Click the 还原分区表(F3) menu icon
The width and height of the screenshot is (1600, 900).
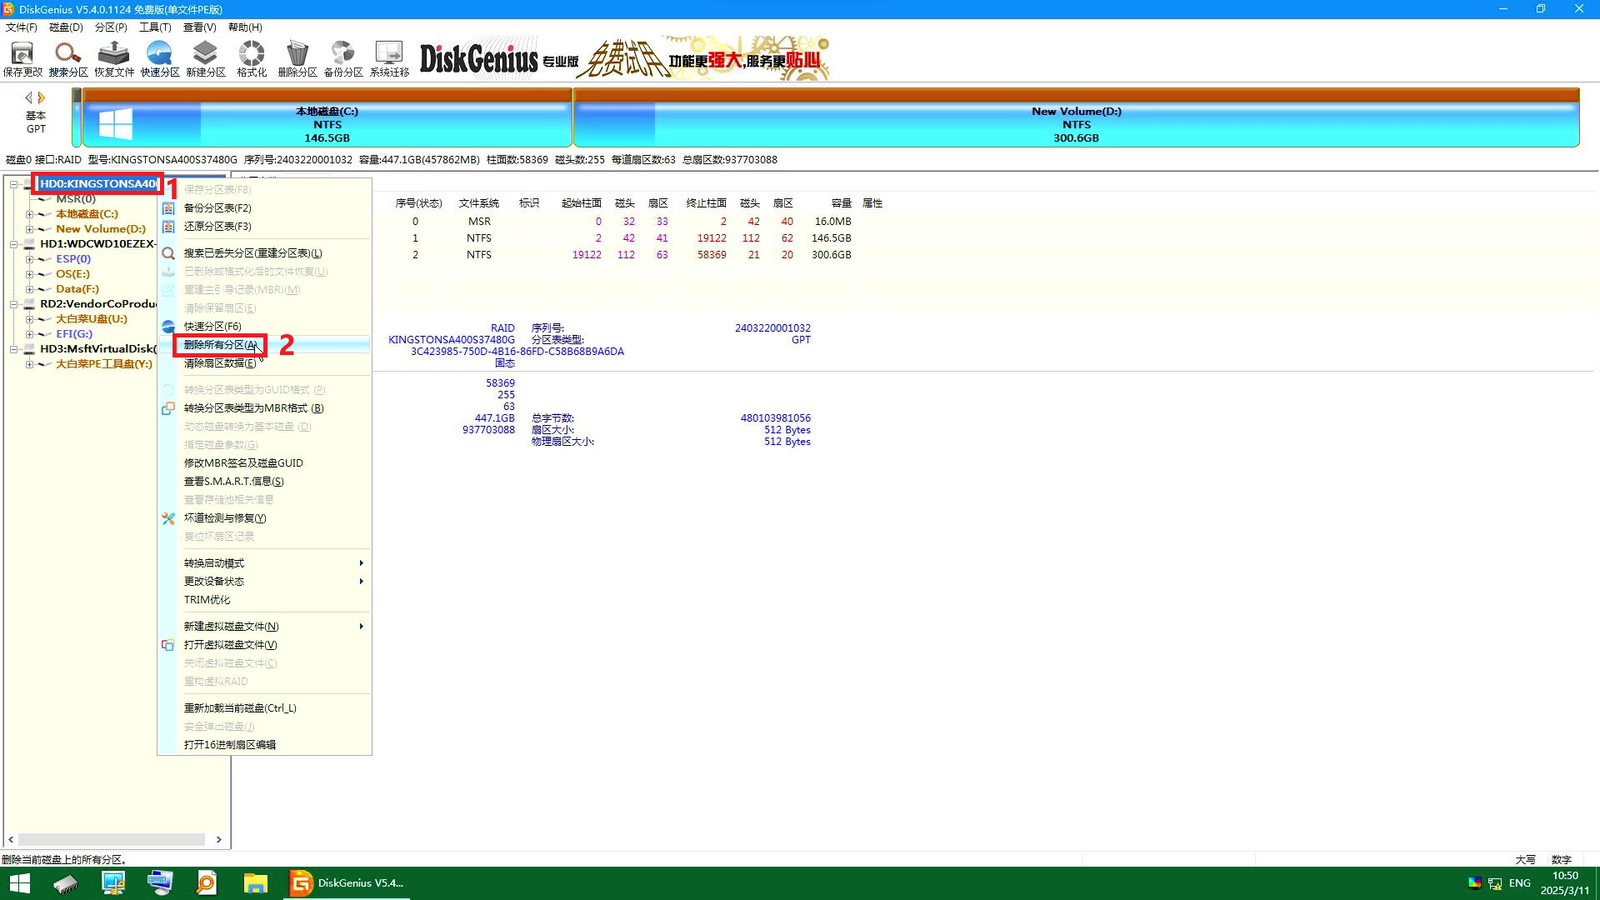click(x=168, y=226)
